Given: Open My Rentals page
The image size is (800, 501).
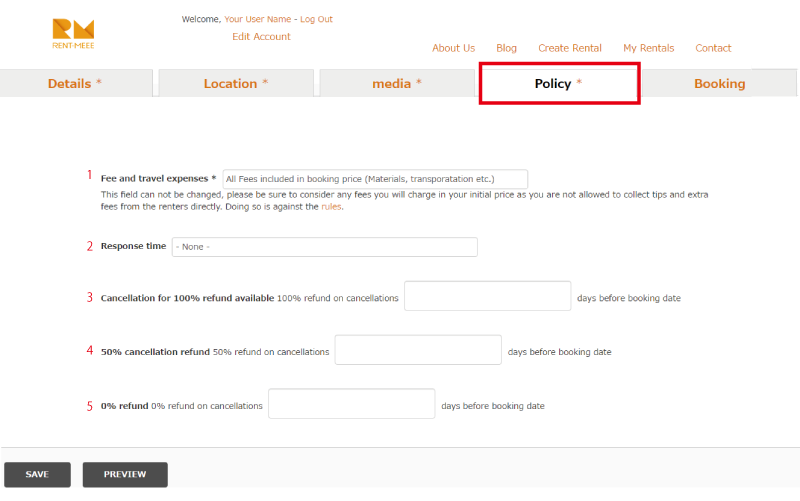Looking at the screenshot, I should [648, 48].
